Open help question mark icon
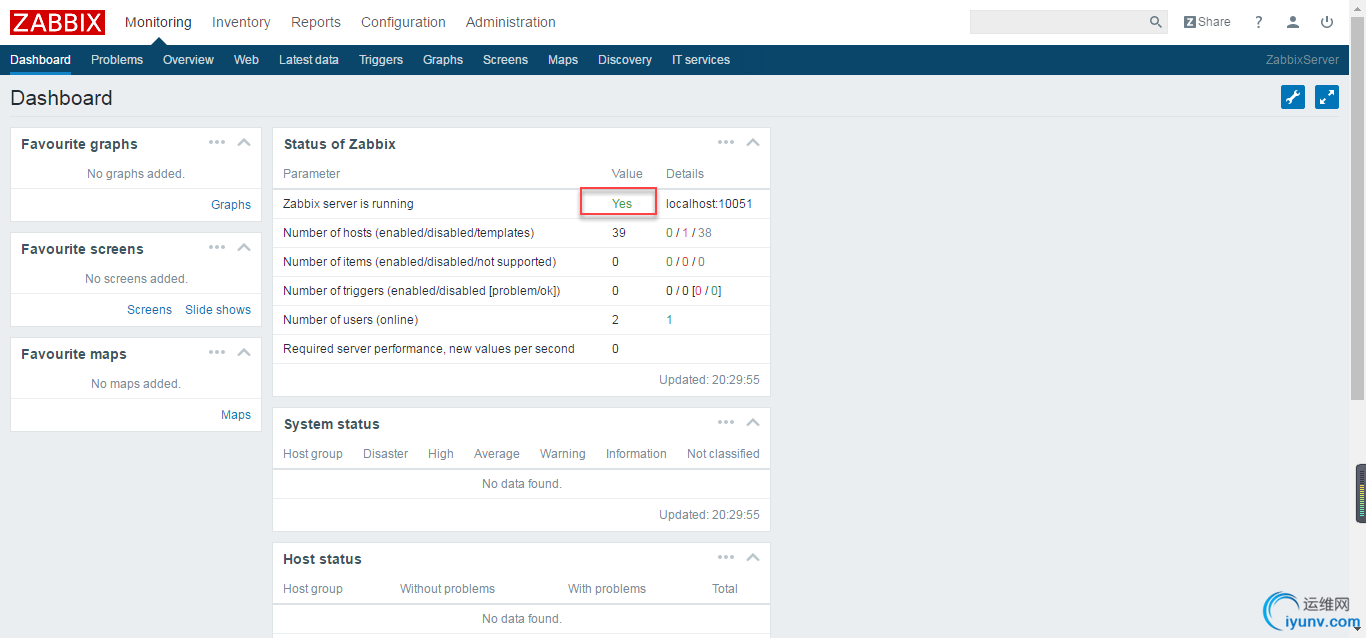1366x638 pixels. pyautogui.click(x=1259, y=22)
